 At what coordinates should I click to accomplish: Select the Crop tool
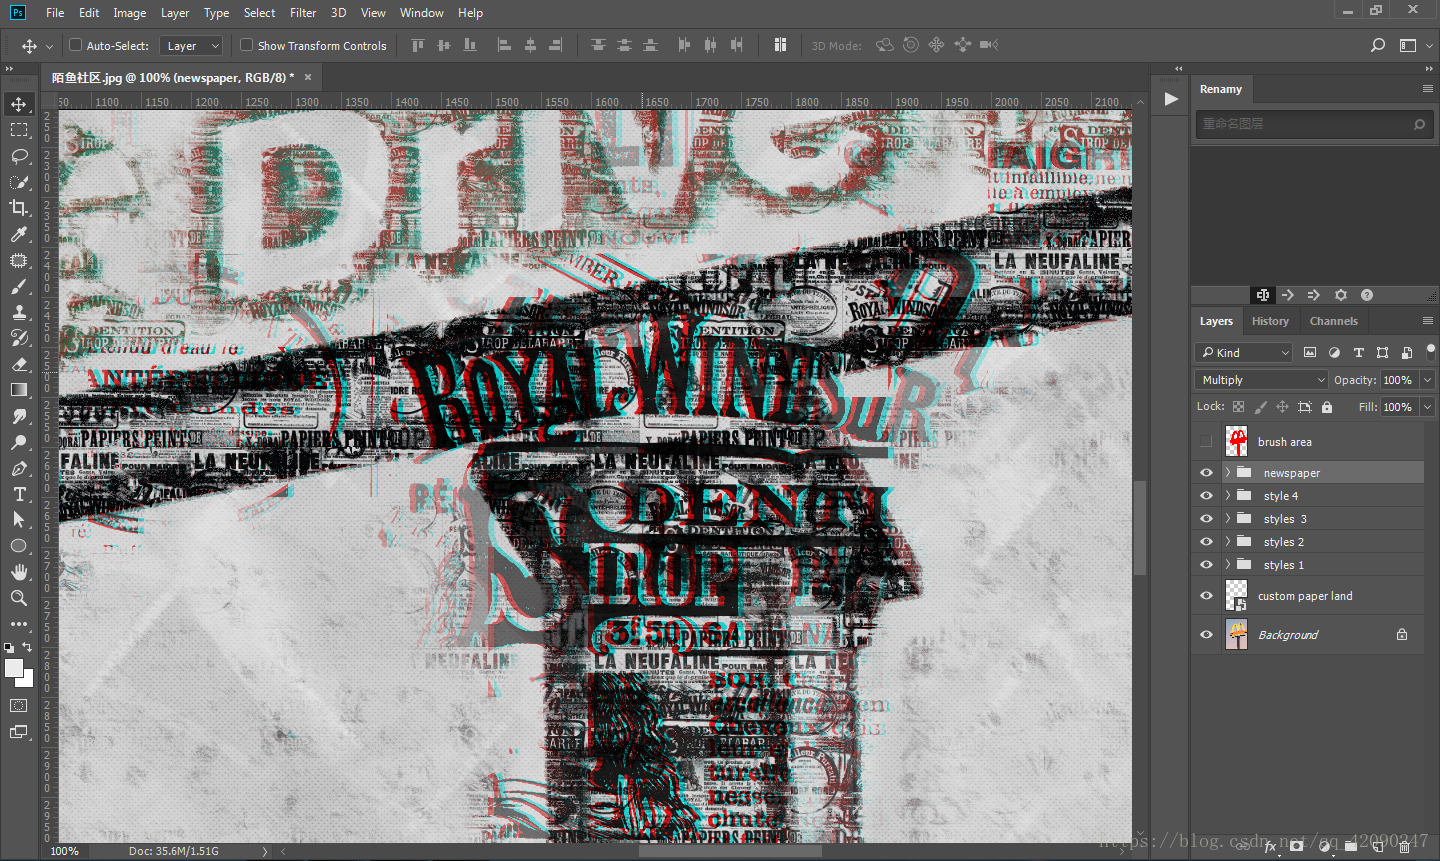[19, 208]
